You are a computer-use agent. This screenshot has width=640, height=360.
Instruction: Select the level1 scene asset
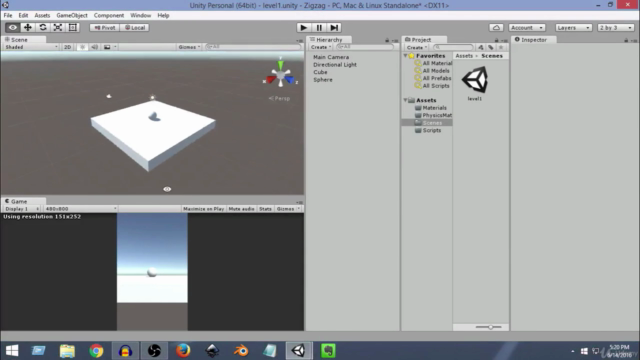[475, 84]
